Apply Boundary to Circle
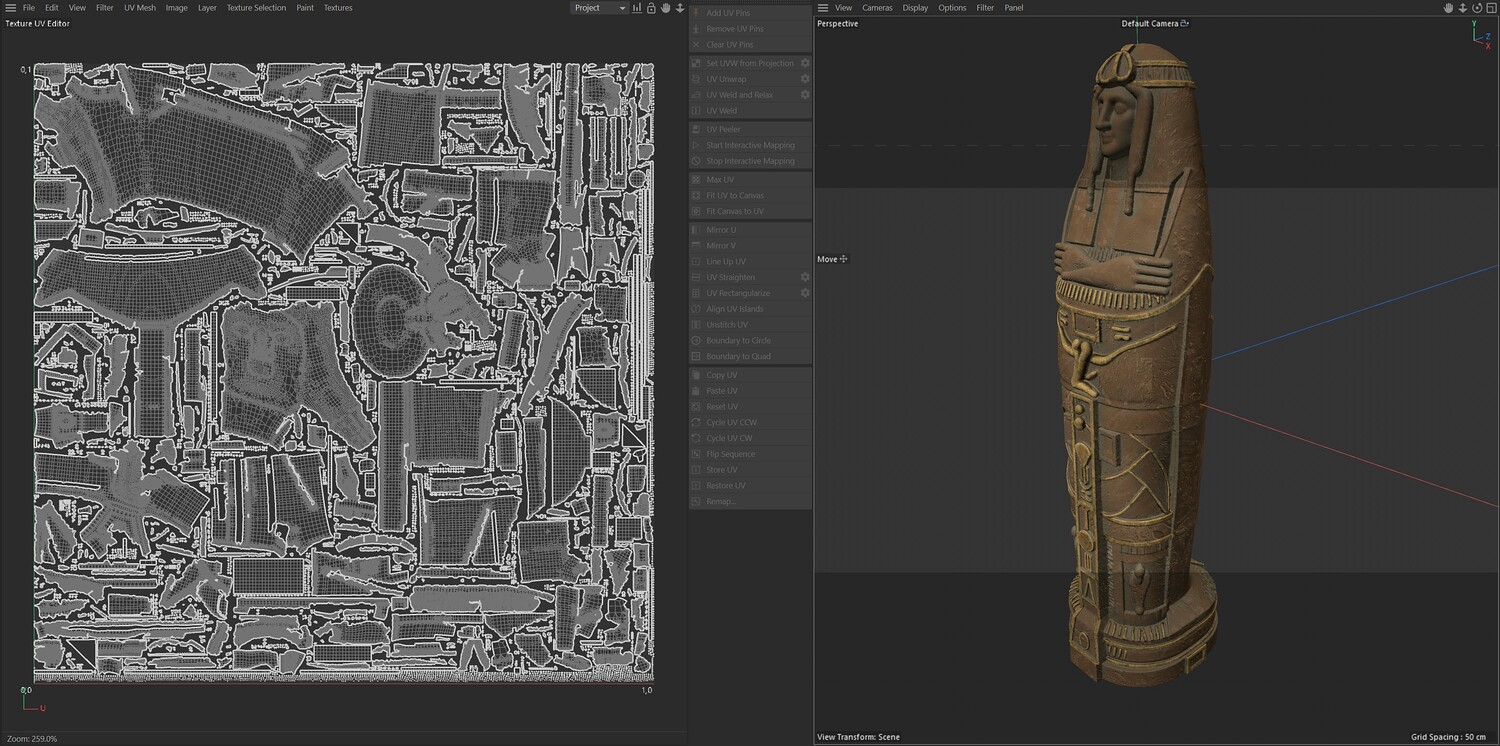 [x=750, y=341]
